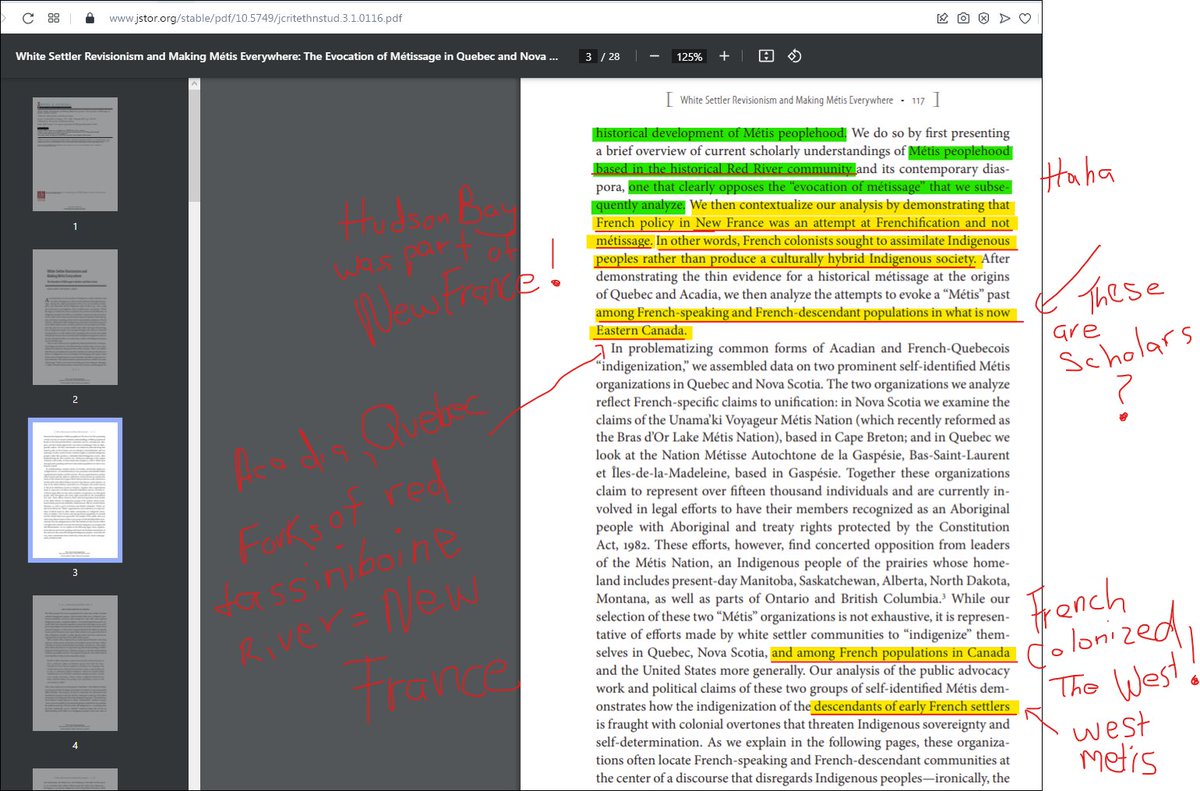Click the ad blocker shield icon

(x=984, y=18)
